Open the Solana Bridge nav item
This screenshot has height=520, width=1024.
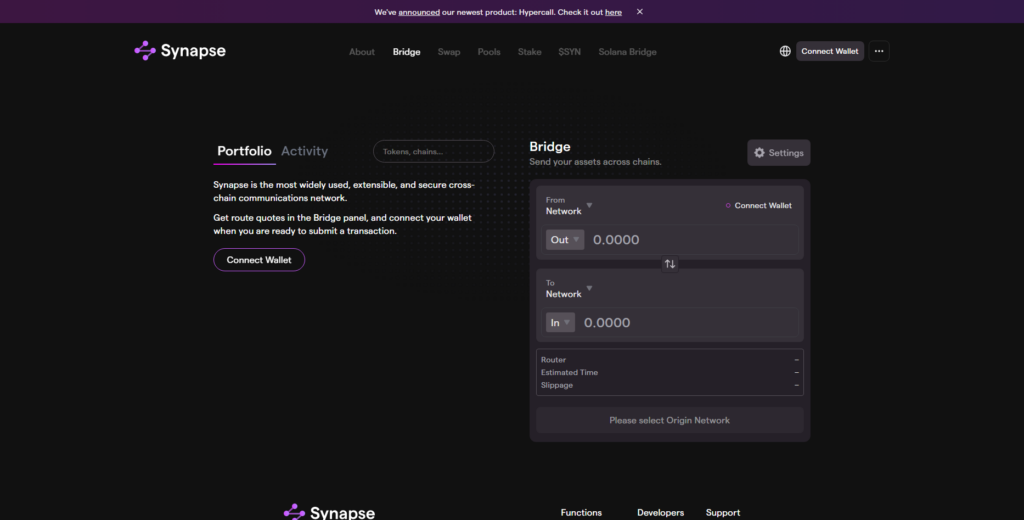[x=628, y=52]
